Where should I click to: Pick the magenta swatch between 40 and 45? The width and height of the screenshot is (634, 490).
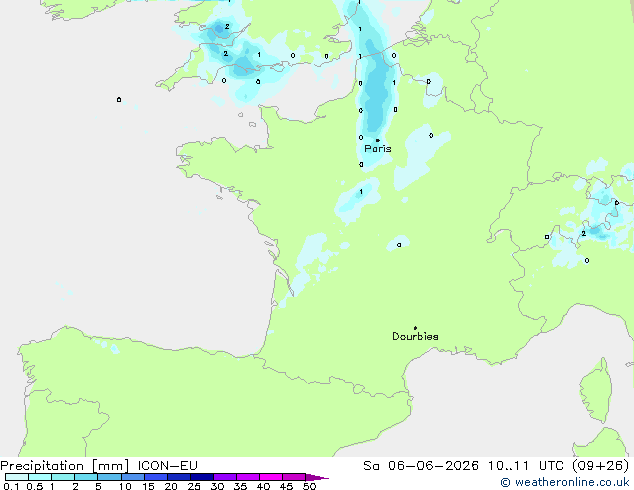pos(271,477)
